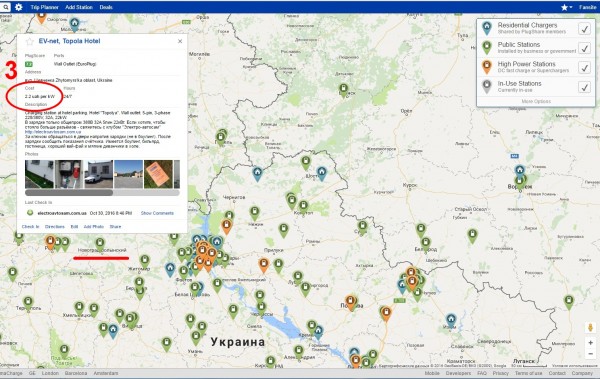
Task: Click the search magnifier icon
Action: [x=5, y=7]
